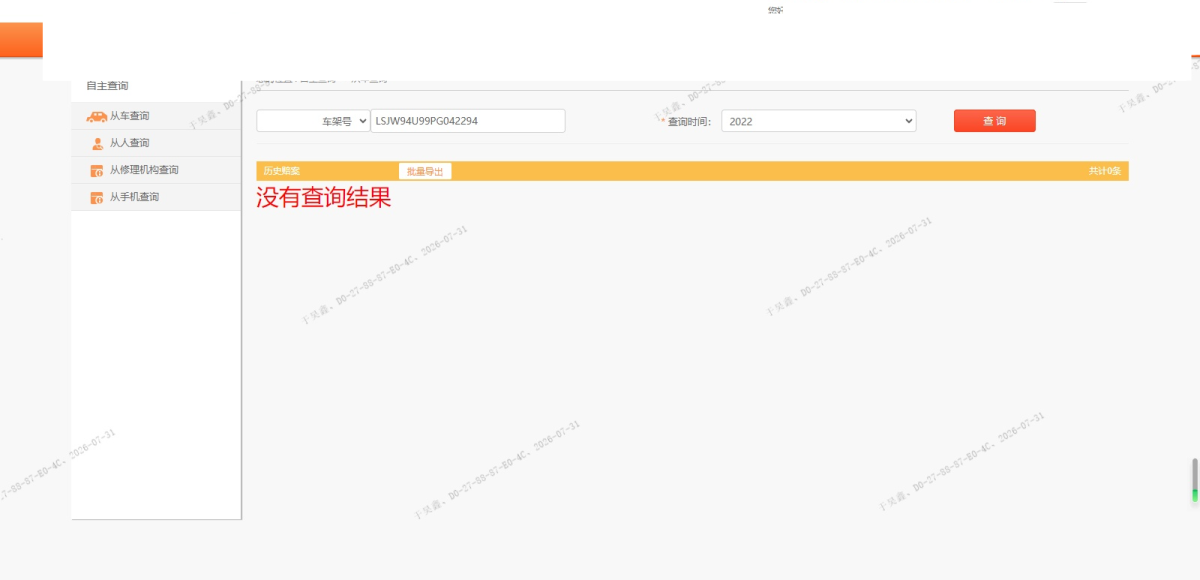Click the person icon beside 从人查询
This screenshot has height=580, width=1200.
(97, 144)
